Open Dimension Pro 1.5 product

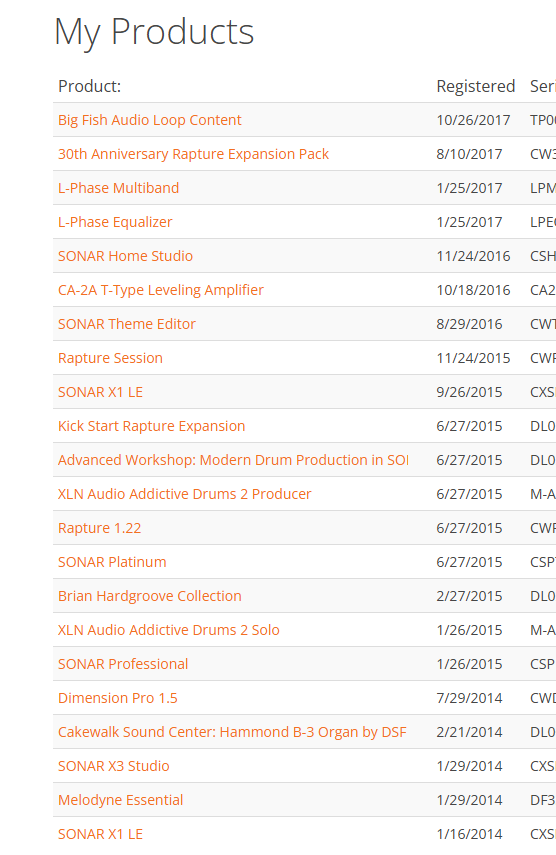click(x=117, y=698)
